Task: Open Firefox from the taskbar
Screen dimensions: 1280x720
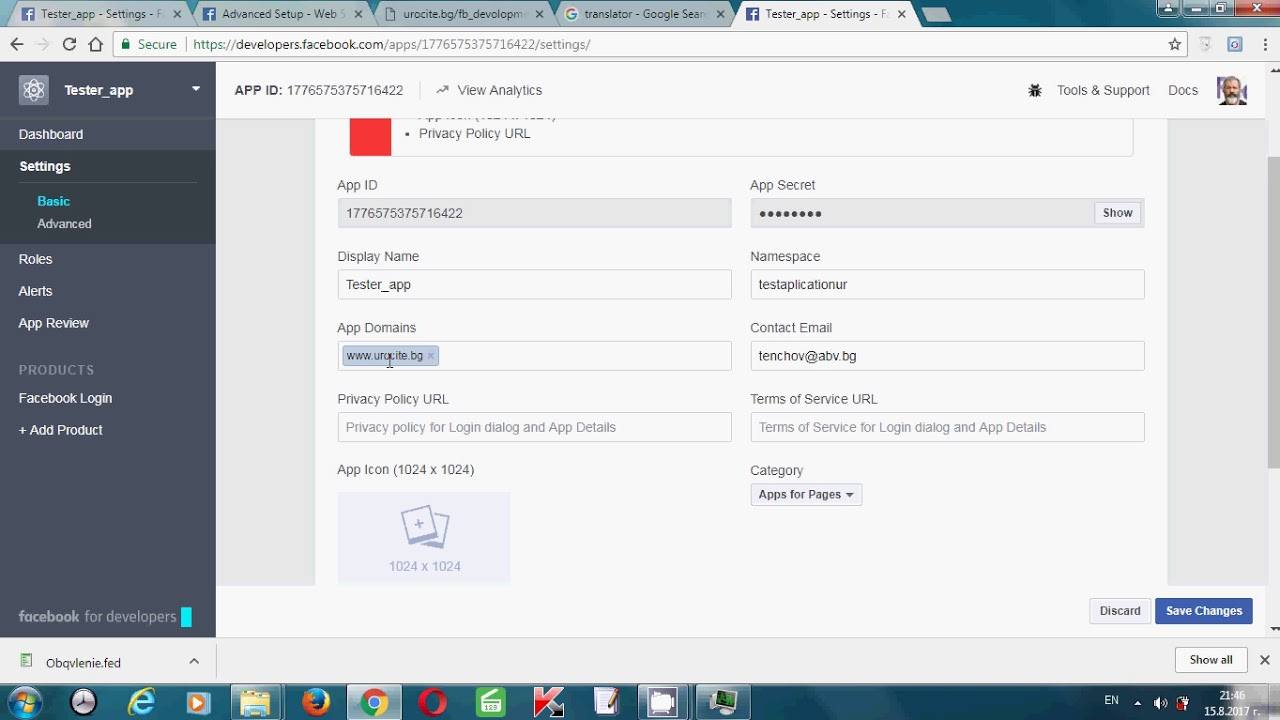Action: coord(316,702)
